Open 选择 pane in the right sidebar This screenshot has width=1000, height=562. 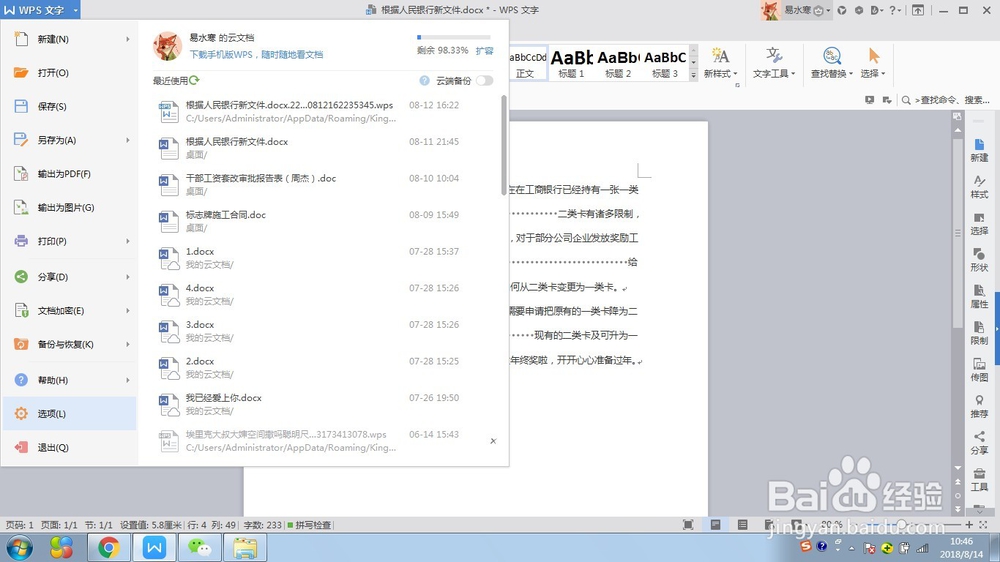pyautogui.click(x=980, y=224)
